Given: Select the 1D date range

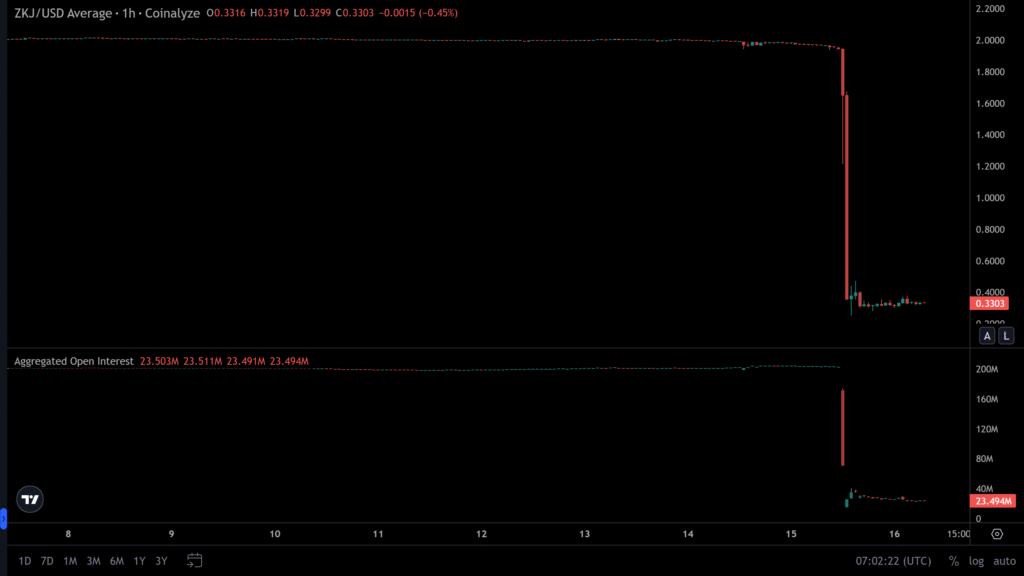Looking at the screenshot, I should (25, 561).
